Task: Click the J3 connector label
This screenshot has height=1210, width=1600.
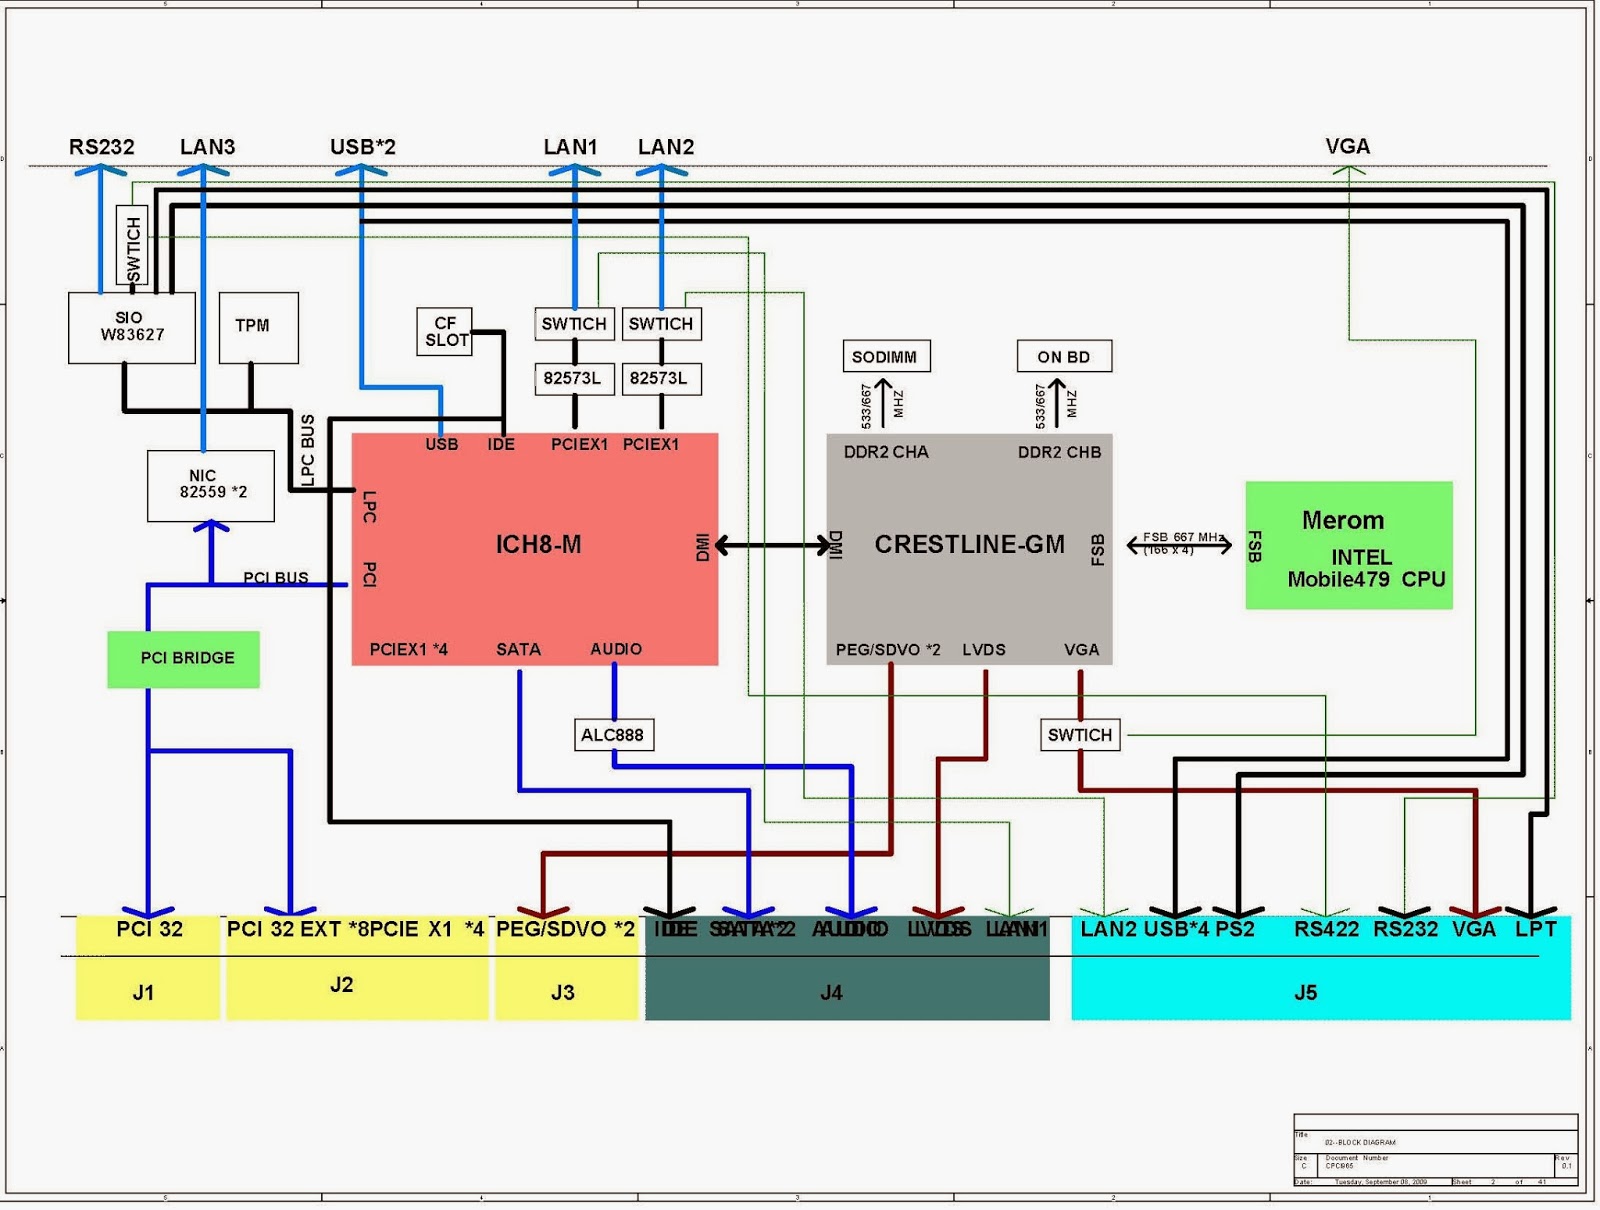Action: click(x=563, y=993)
